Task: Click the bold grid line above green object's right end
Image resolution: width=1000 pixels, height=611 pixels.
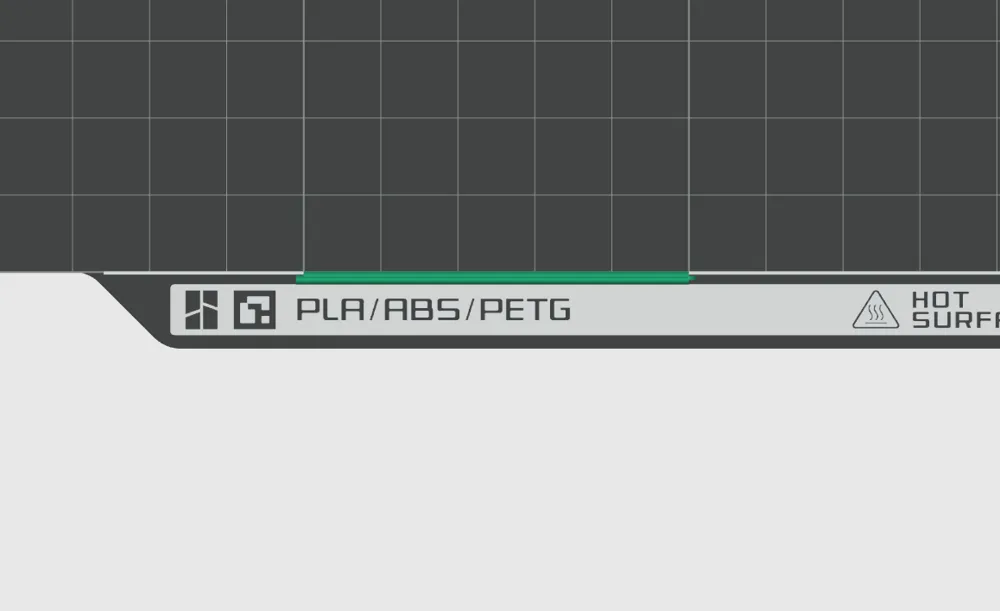Action: (x=689, y=135)
